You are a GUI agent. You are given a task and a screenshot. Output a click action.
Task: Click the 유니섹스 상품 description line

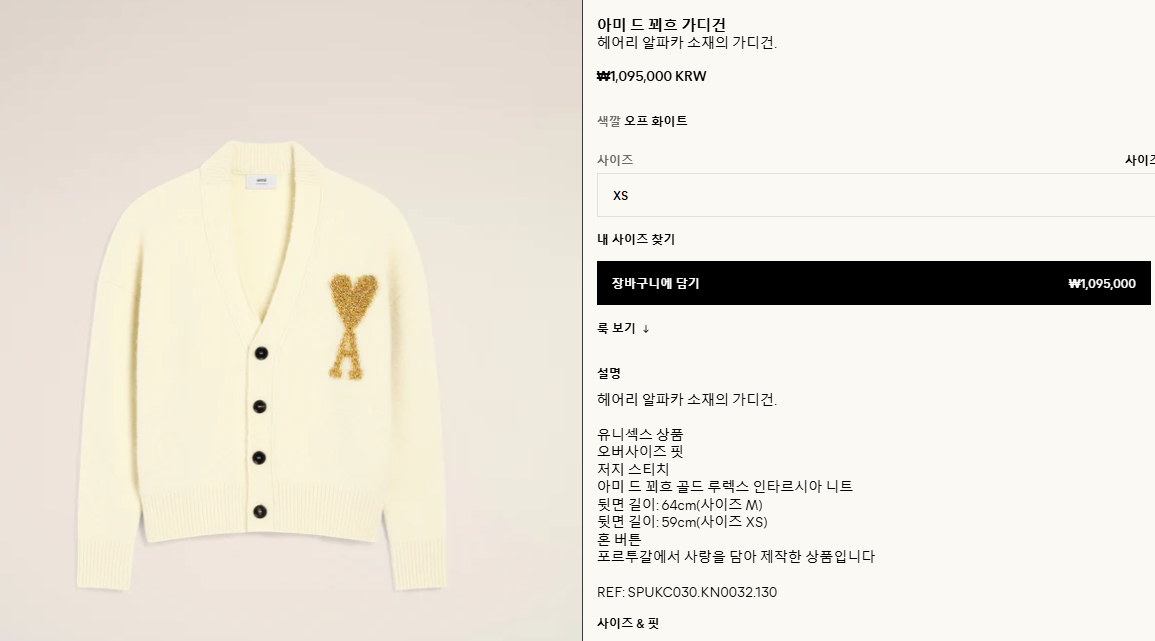(640, 434)
